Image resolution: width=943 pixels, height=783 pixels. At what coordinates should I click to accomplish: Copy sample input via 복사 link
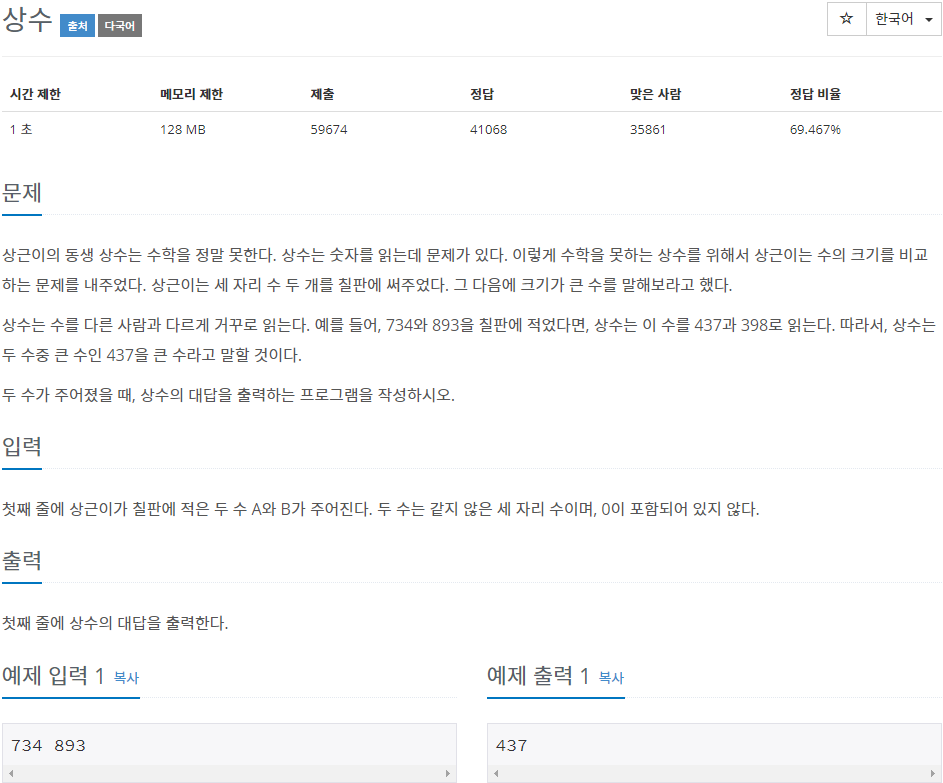pyautogui.click(x=126, y=678)
